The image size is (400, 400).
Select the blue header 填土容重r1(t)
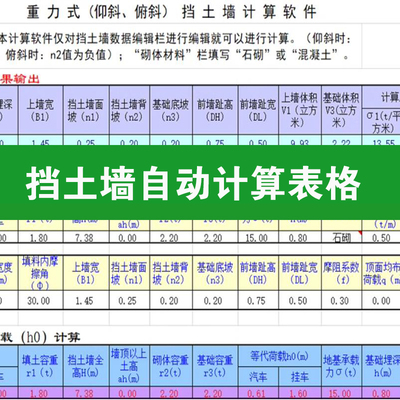(40, 366)
